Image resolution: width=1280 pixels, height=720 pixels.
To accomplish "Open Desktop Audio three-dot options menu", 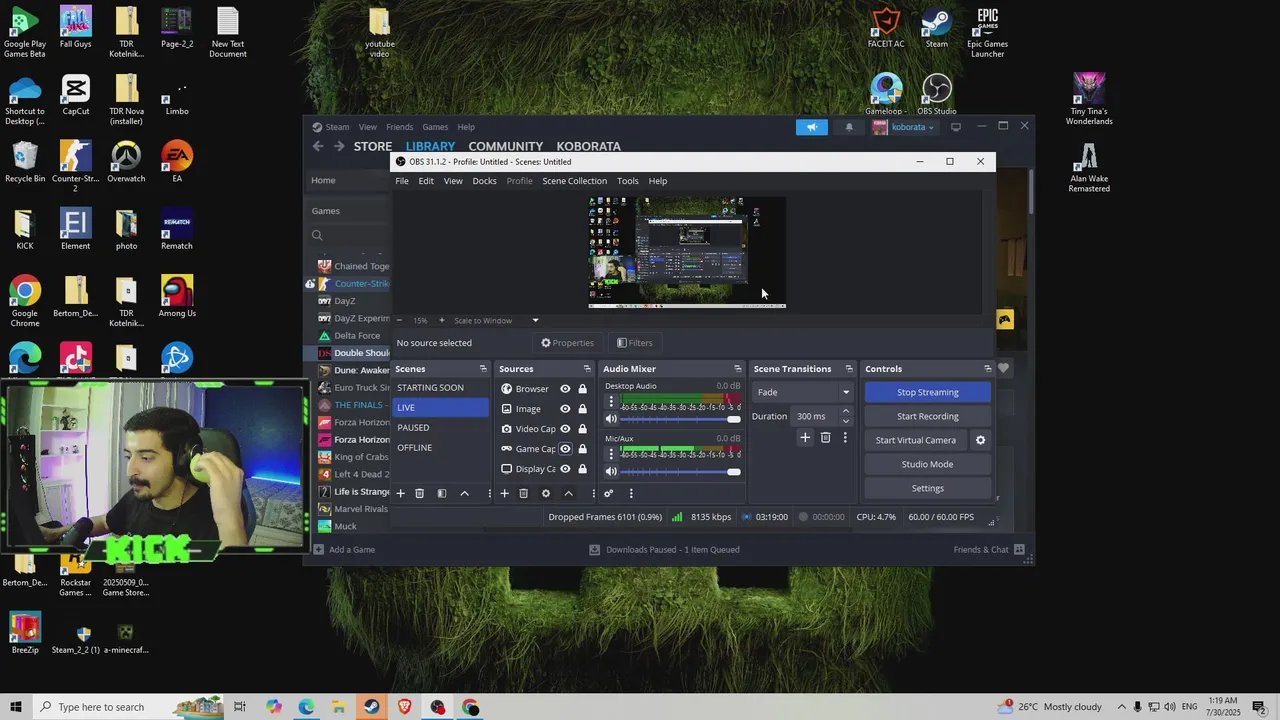I will [611, 401].
